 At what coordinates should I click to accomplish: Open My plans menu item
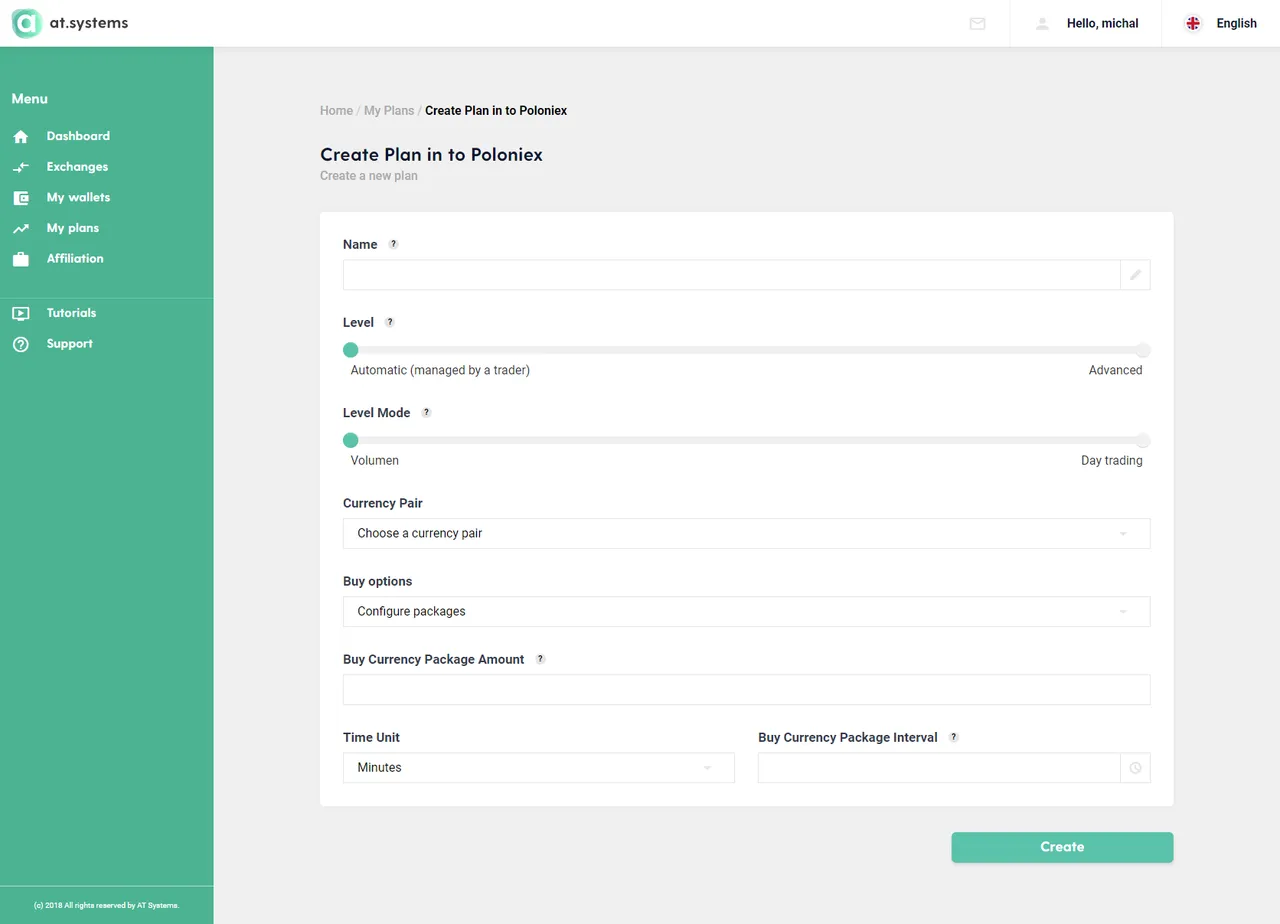click(x=73, y=228)
